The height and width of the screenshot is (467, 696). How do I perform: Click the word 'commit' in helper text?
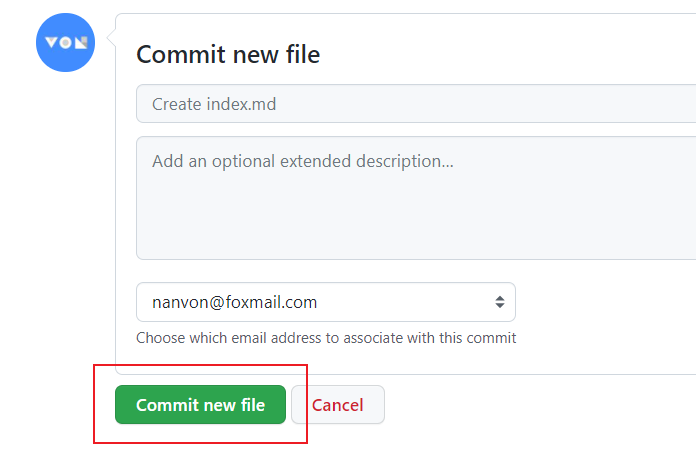pos(491,338)
